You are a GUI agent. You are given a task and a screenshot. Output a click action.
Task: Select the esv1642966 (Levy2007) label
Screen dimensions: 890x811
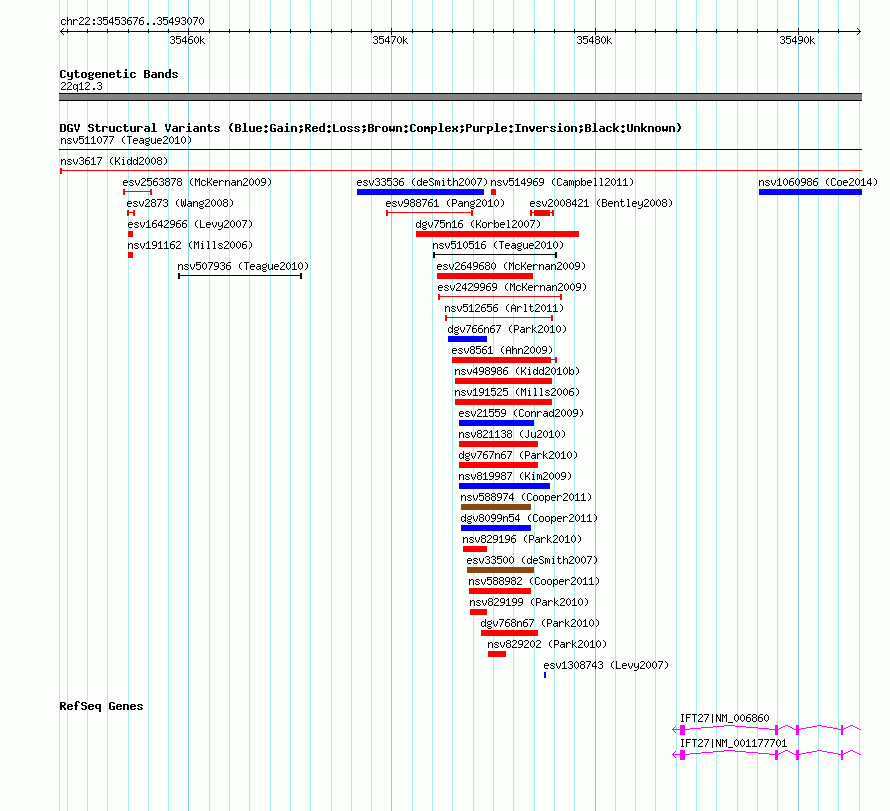tap(190, 224)
